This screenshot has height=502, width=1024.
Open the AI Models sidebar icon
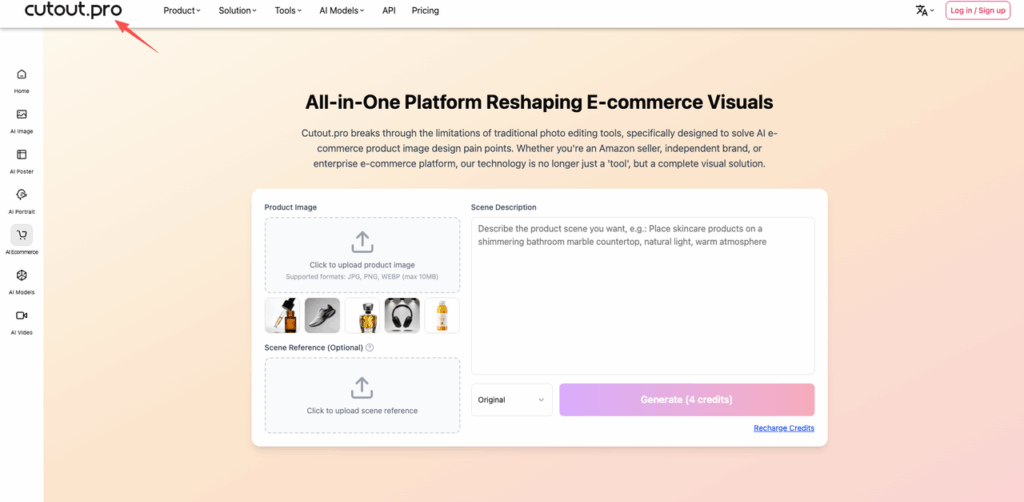pos(22,275)
